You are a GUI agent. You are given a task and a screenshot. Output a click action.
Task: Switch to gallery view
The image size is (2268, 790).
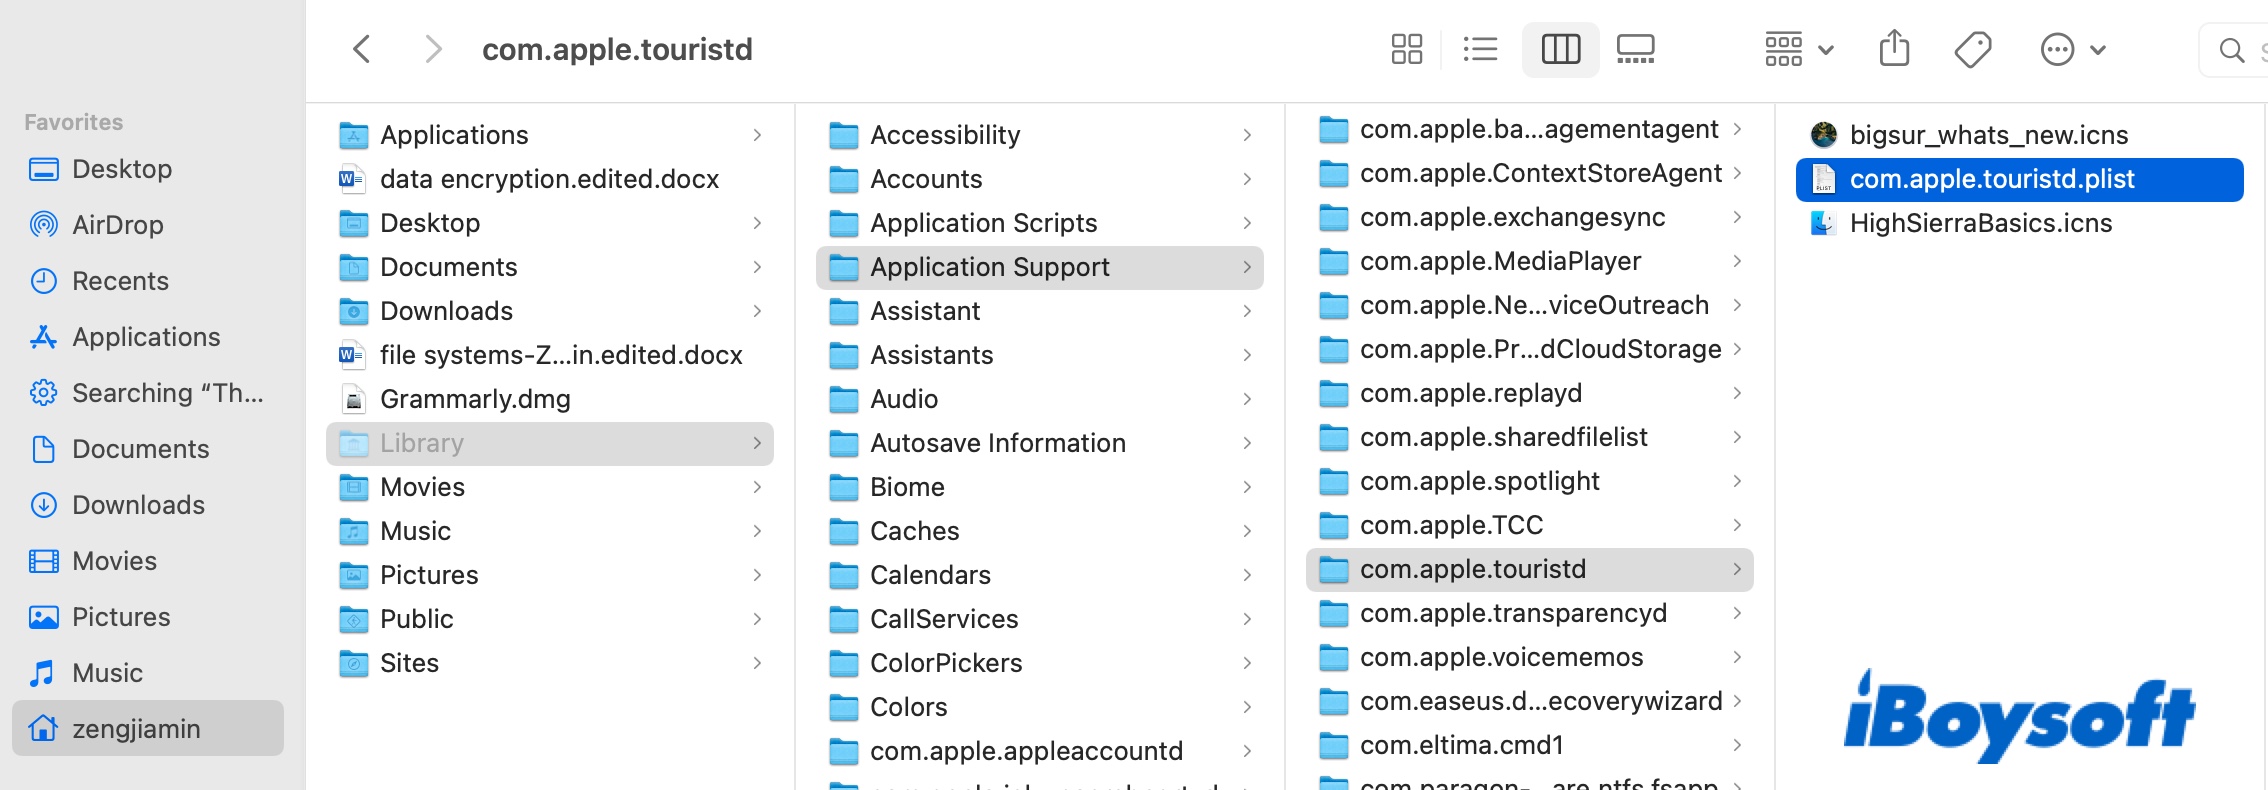click(1635, 49)
